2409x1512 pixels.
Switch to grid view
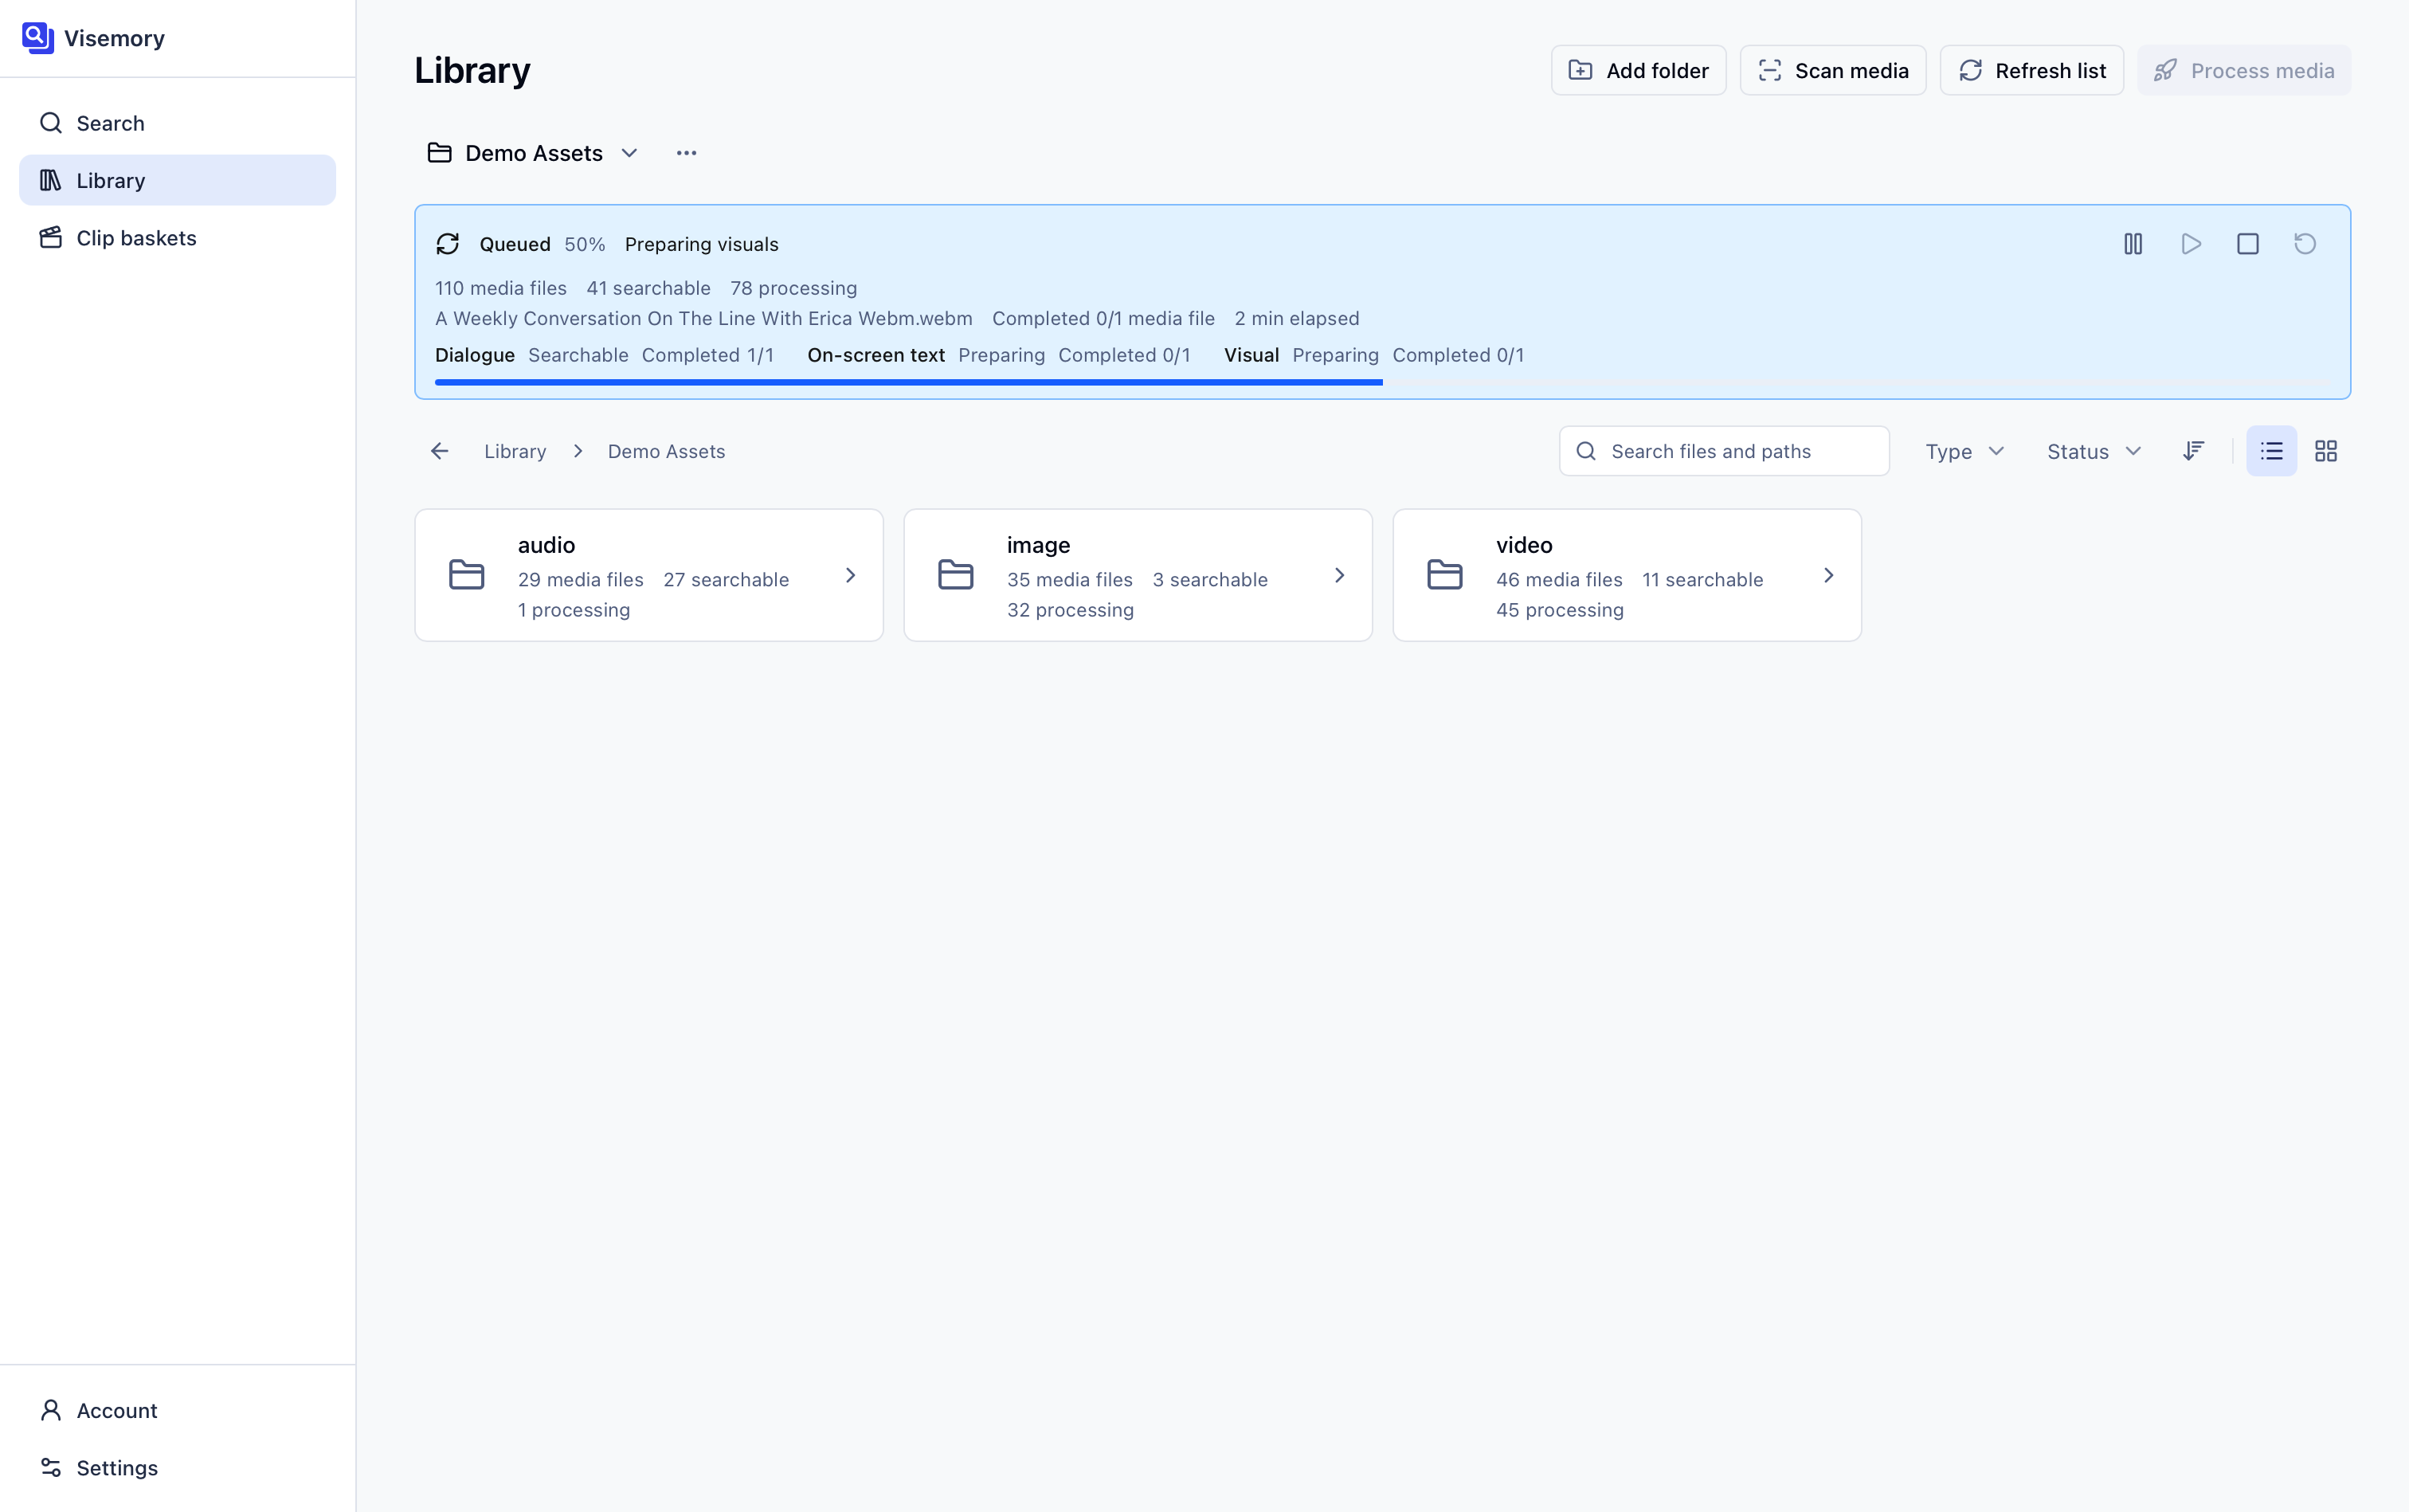[x=2326, y=451]
